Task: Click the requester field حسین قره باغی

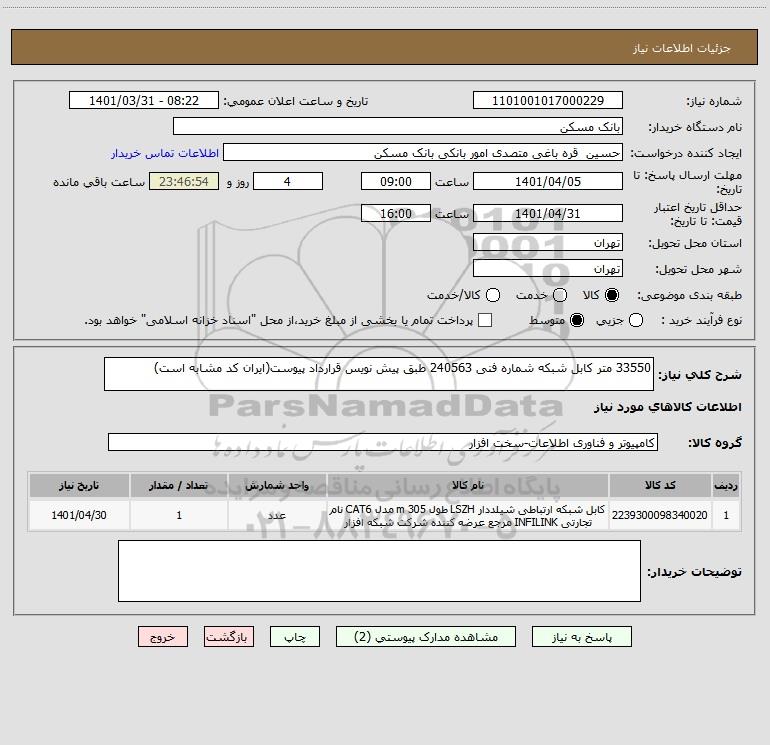Action: point(423,153)
